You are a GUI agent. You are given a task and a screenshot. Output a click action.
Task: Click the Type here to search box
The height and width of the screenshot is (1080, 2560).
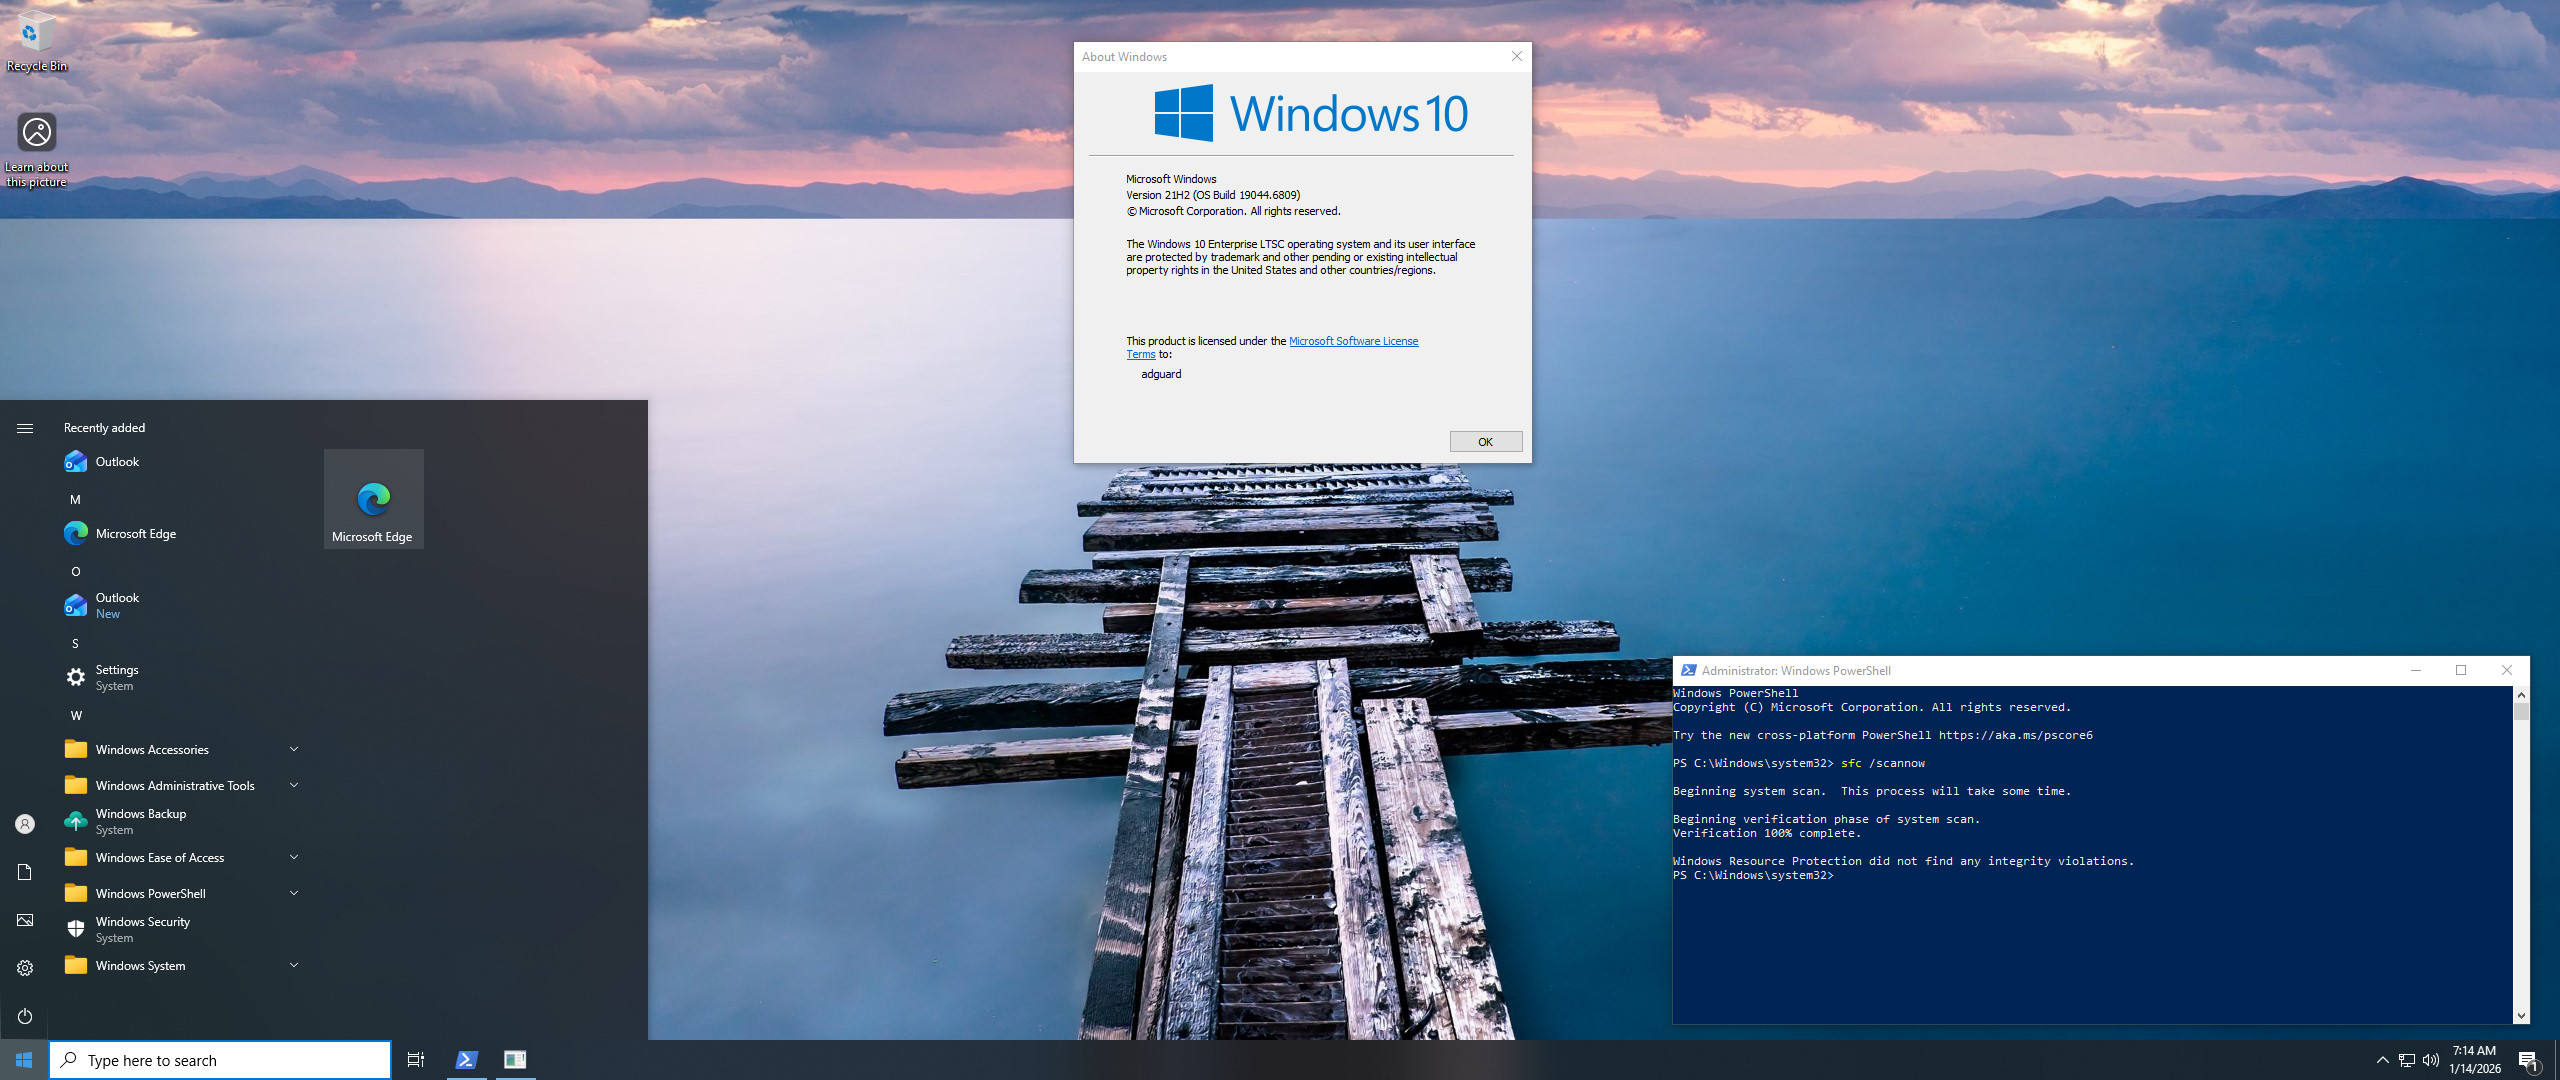tap(230, 1060)
